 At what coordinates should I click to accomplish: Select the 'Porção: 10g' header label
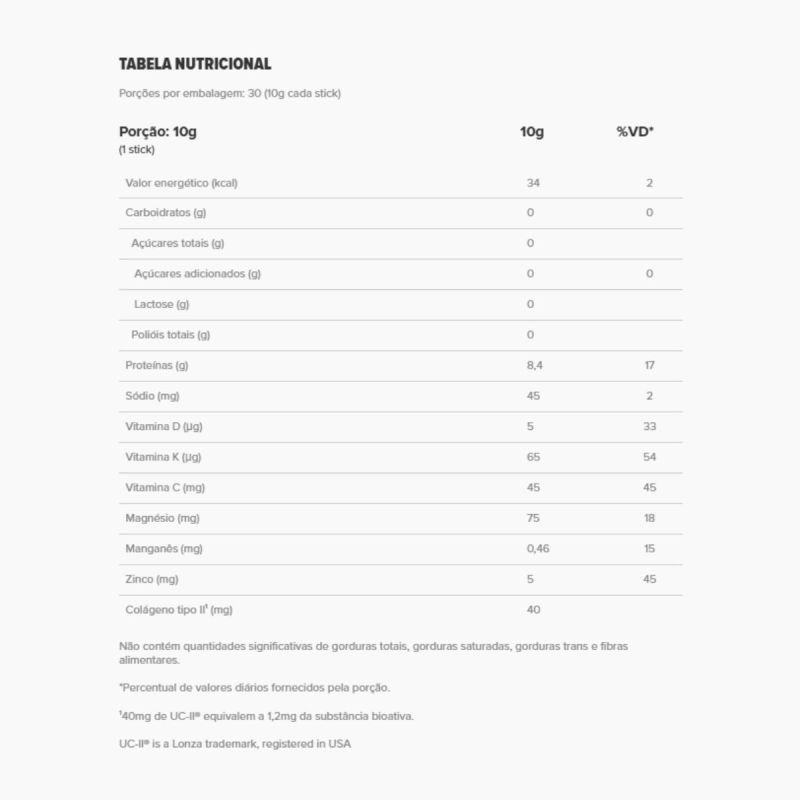coord(158,132)
